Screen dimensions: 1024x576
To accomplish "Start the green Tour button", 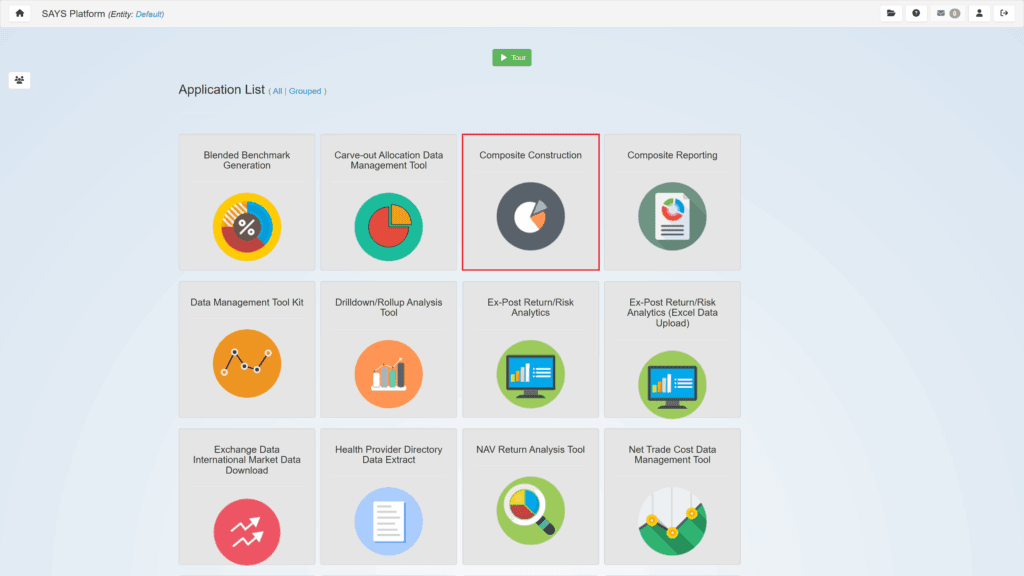I will (x=512, y=58).
